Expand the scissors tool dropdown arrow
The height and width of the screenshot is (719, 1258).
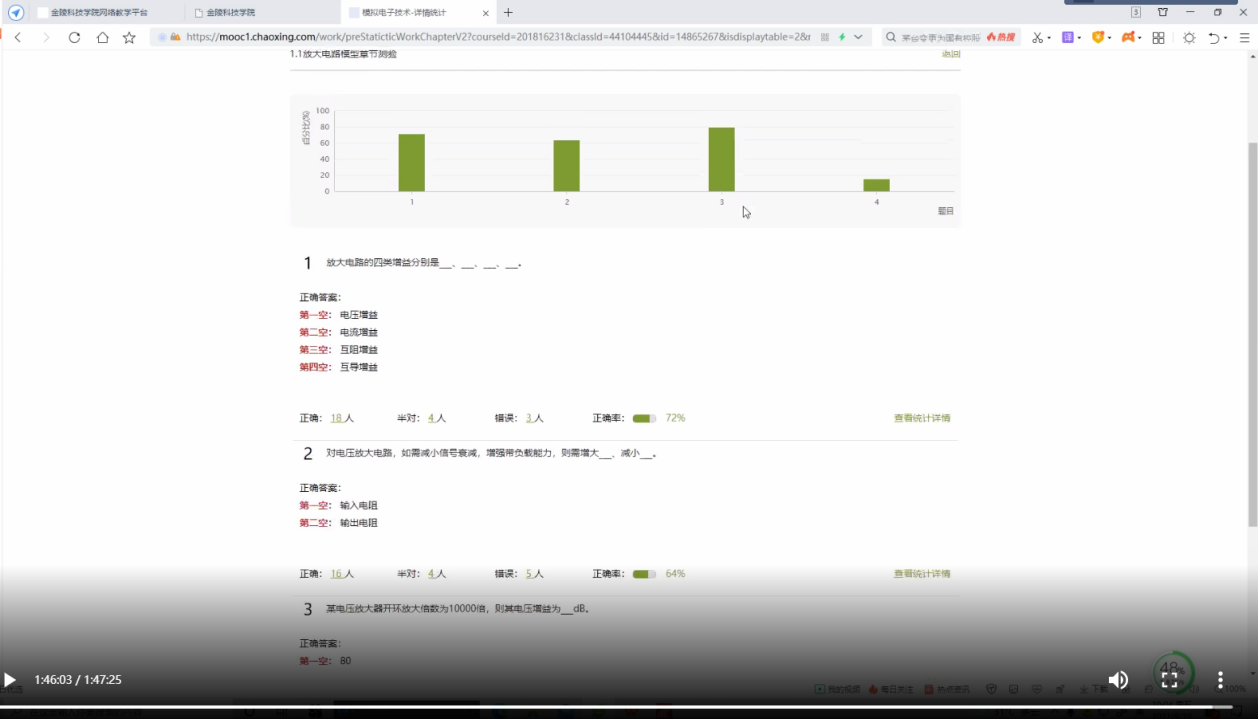[x=1049, y=38]
